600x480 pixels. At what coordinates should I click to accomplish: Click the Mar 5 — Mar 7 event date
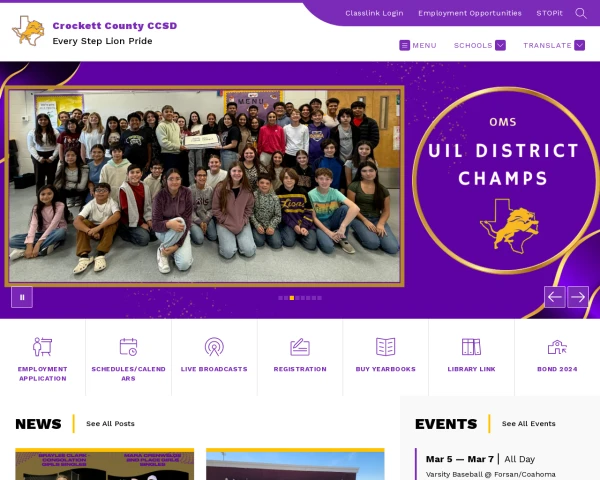pos(460,459)
